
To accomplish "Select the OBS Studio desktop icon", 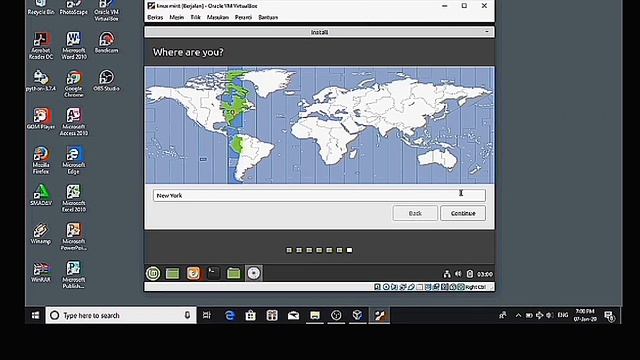I will point(106,80).
